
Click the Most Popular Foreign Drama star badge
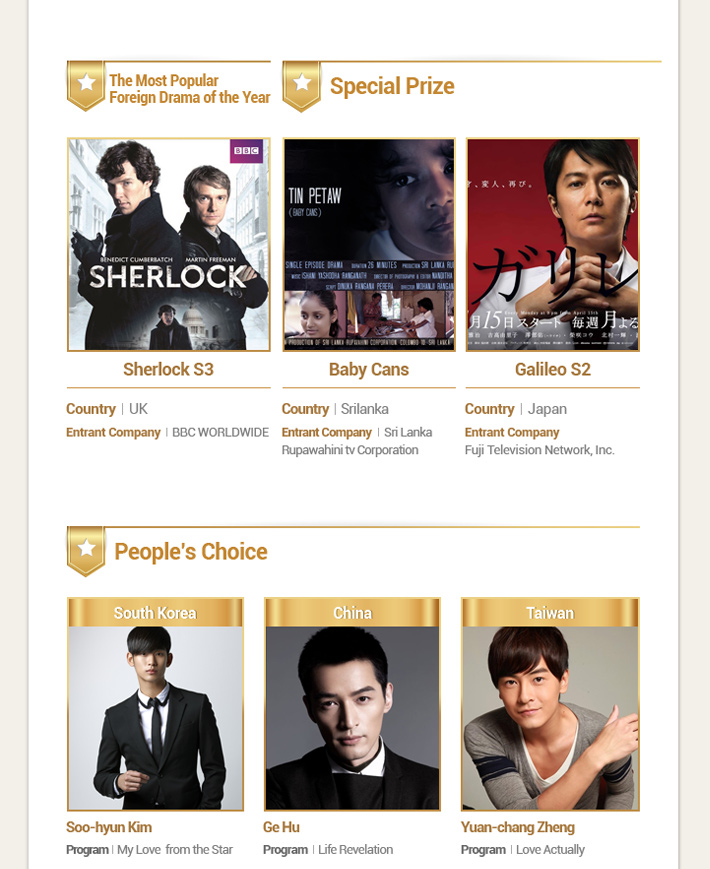tap(86, 86)
